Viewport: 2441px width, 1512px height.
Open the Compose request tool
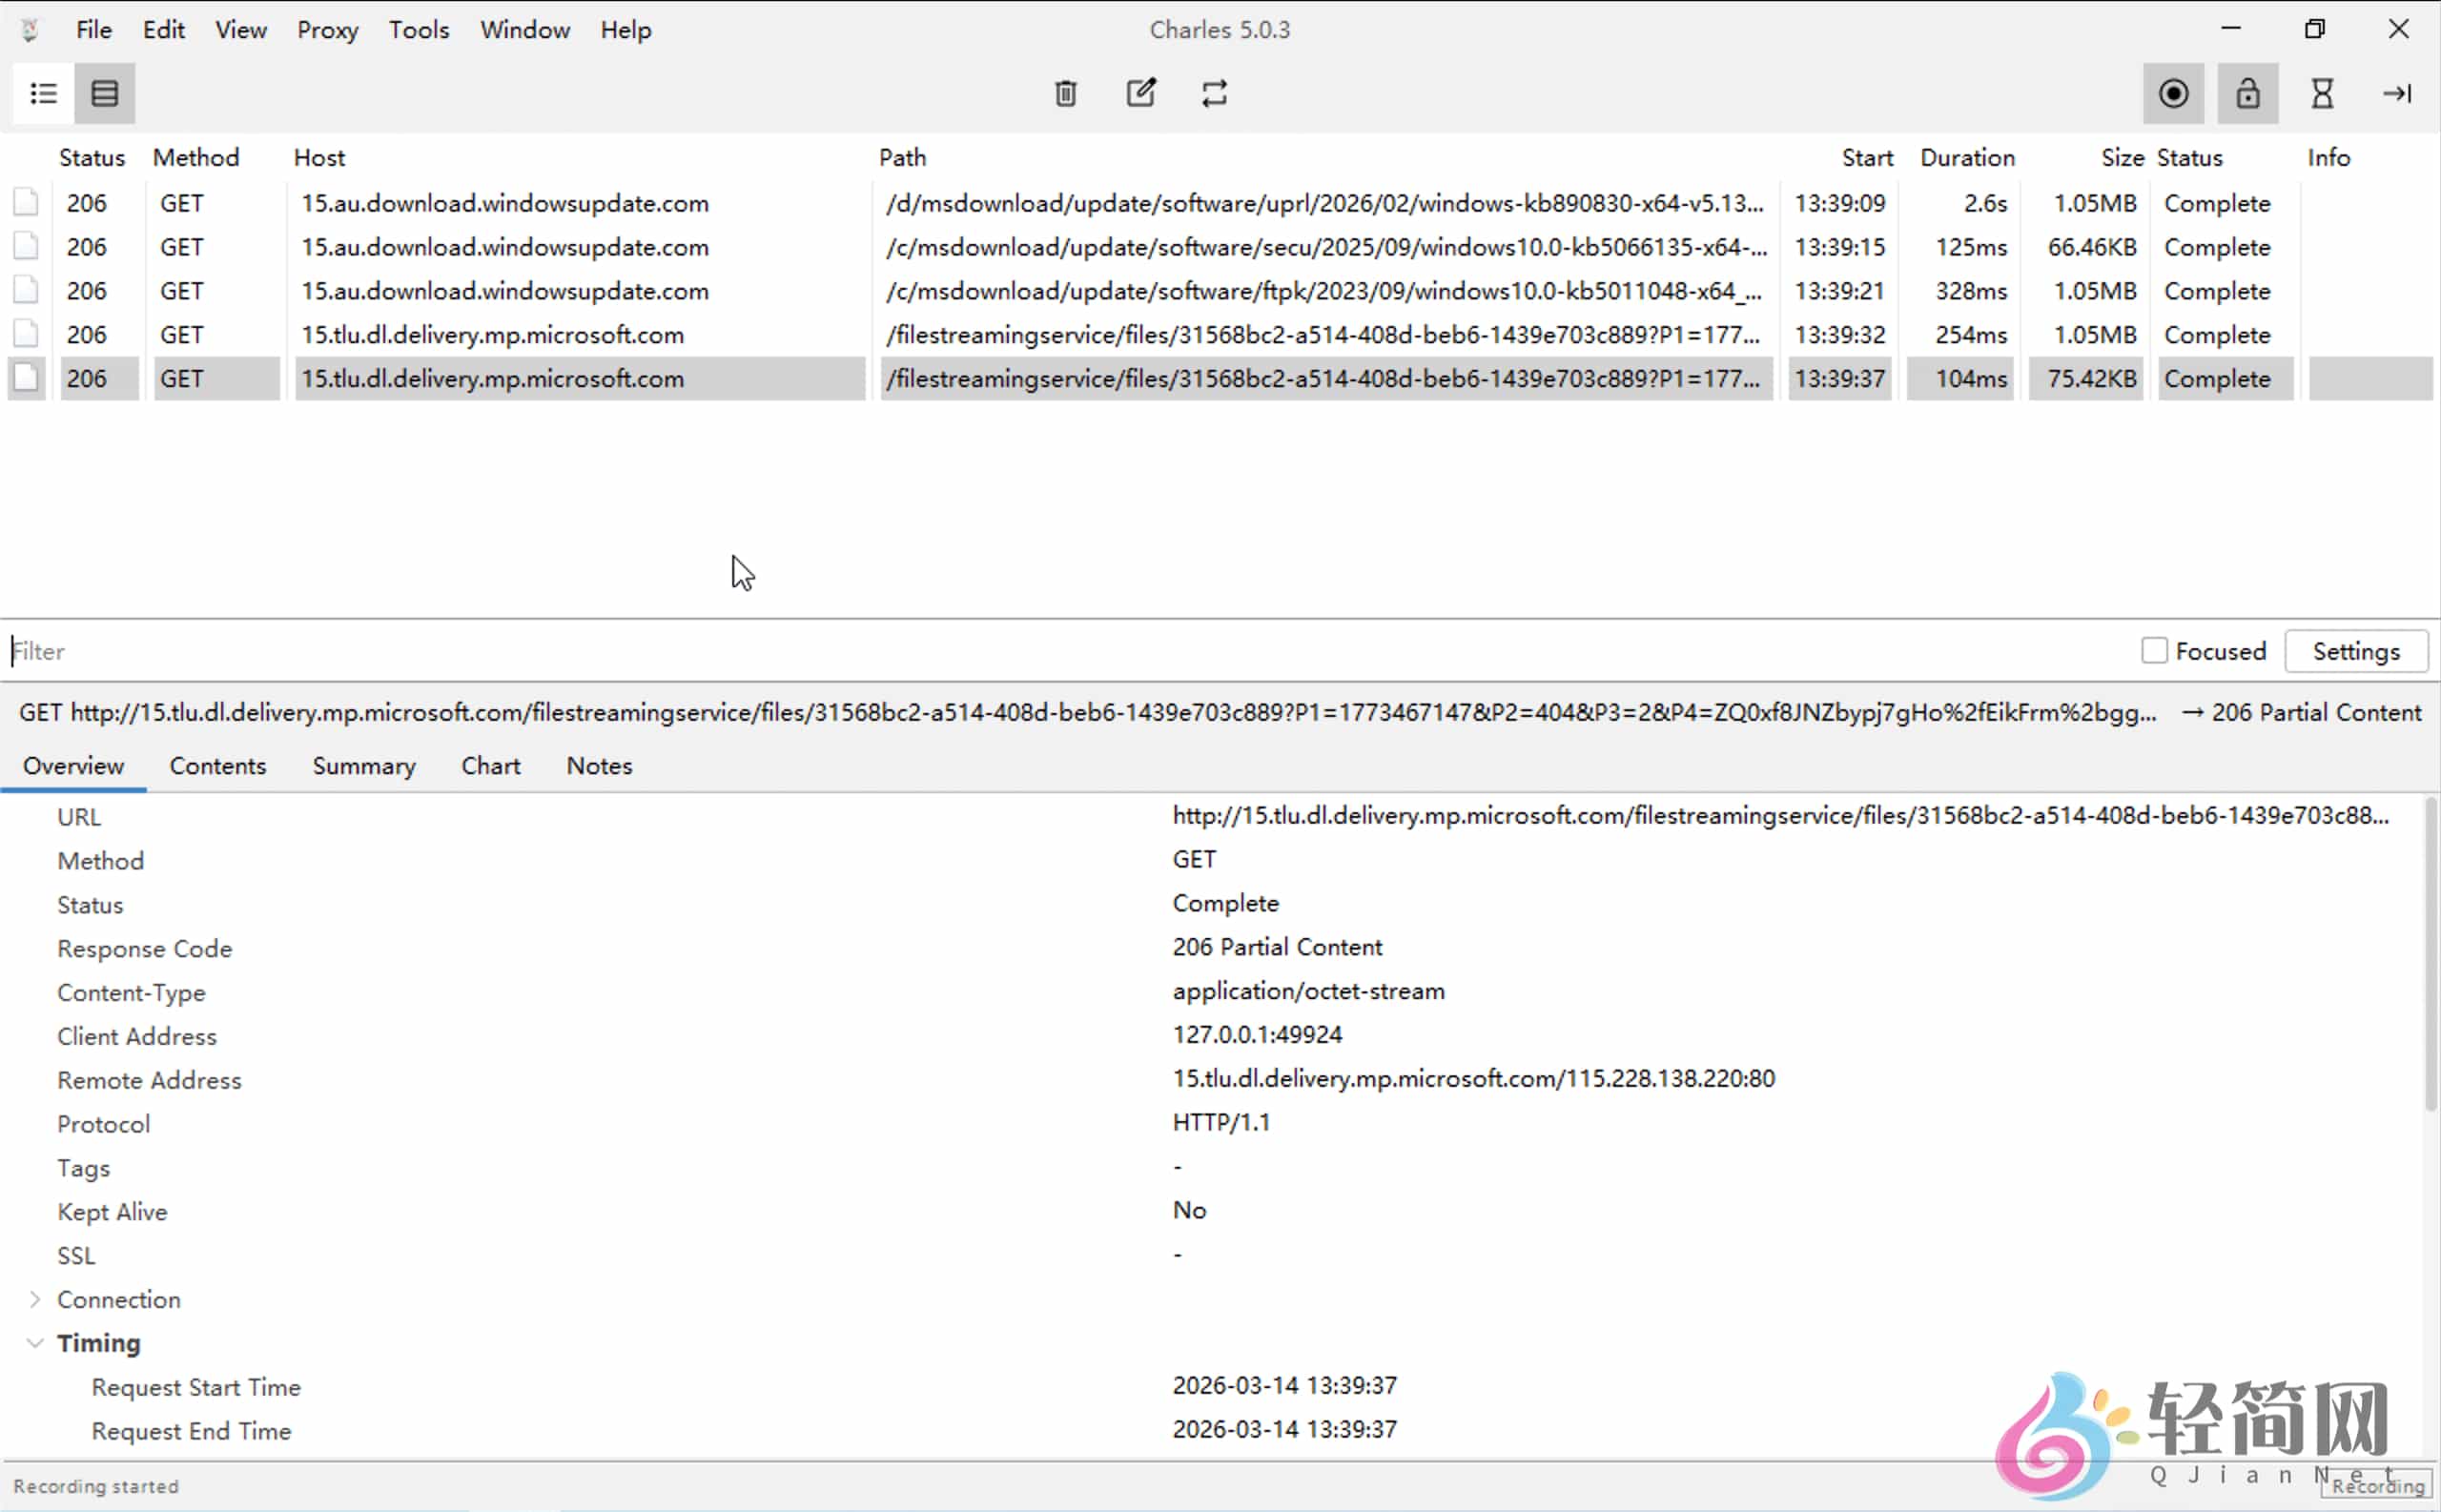pyautogui.click(x=1140, y=93)
